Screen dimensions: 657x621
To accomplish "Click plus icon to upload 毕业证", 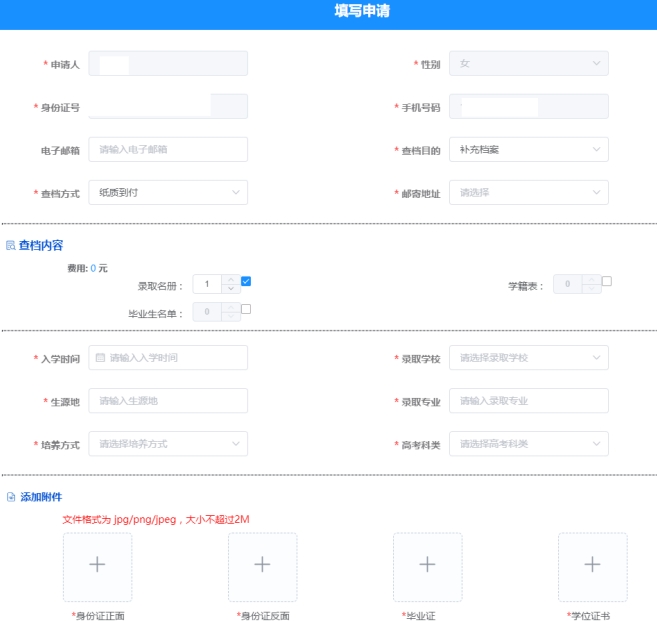I will pos(427,565).
